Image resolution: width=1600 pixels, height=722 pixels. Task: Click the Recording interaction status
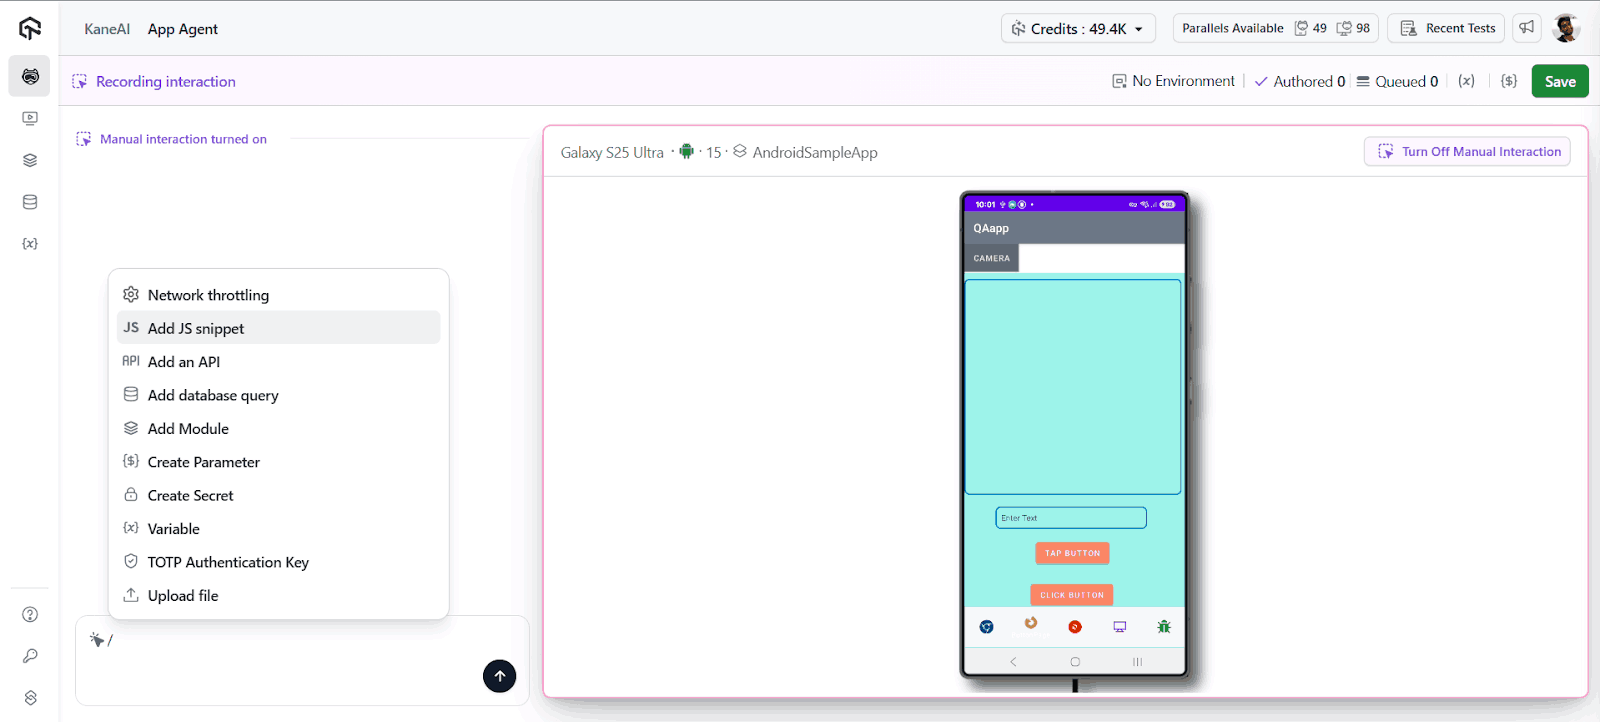click(154, 81)
